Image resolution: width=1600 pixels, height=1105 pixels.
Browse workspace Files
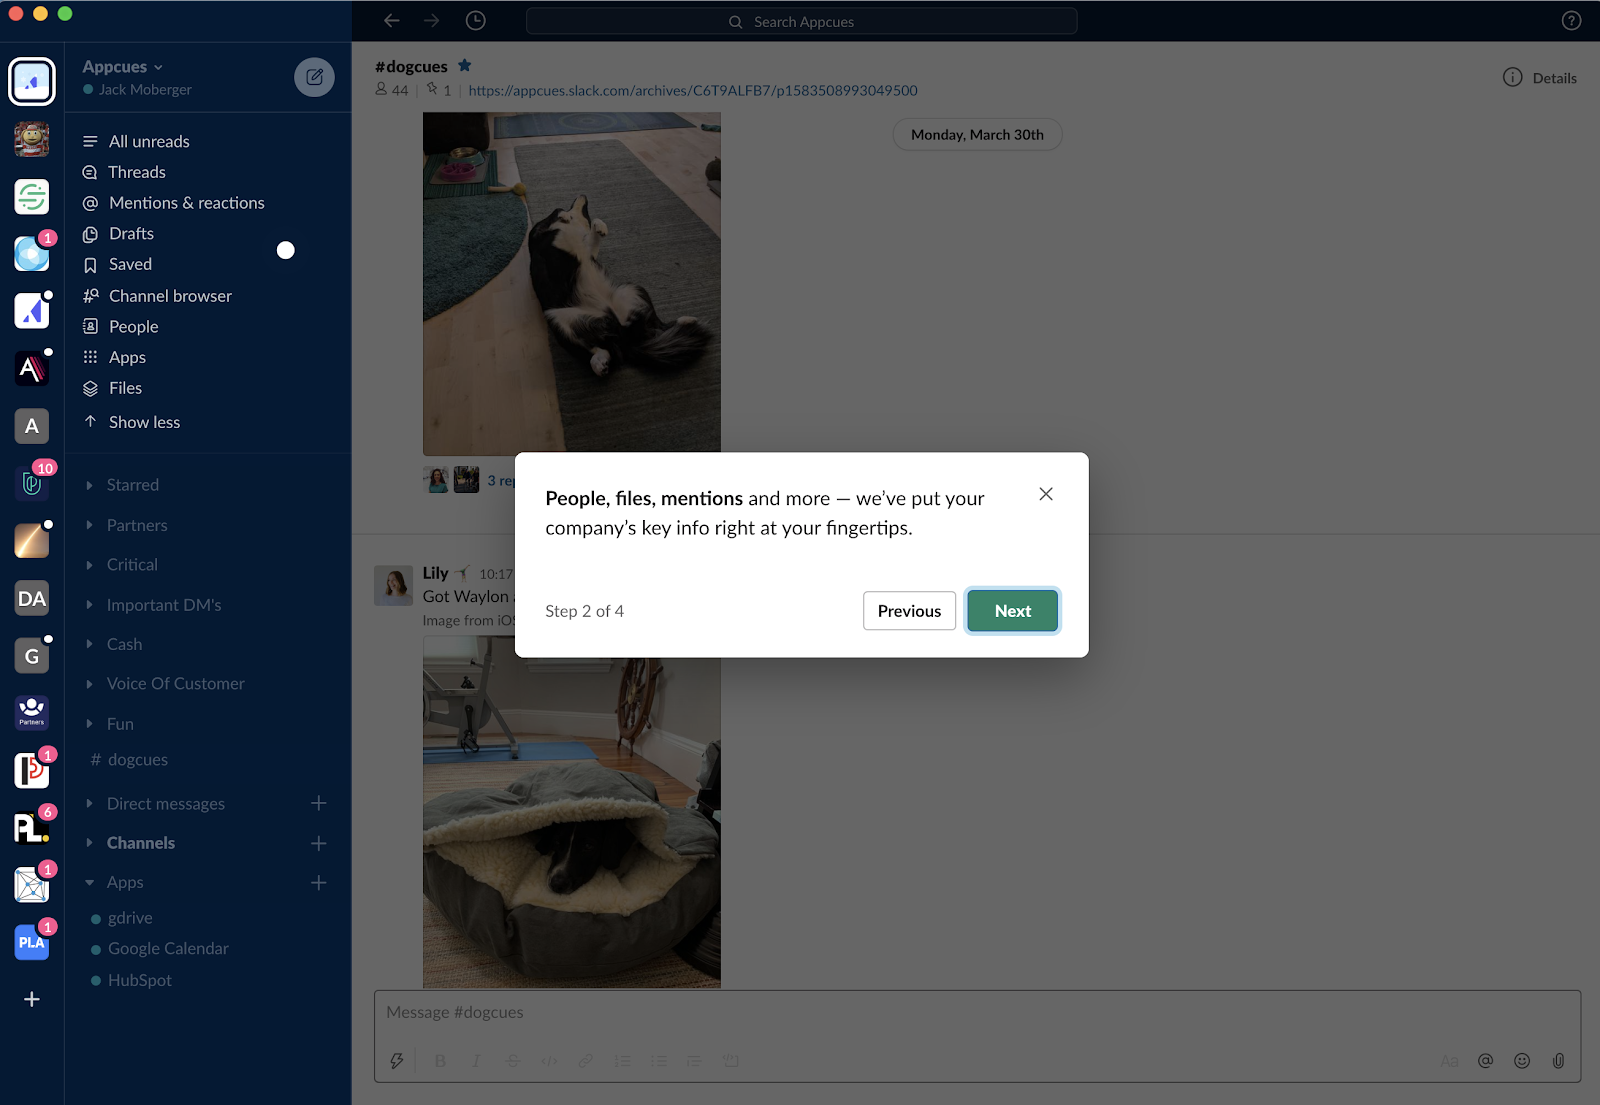coord(125,388)
